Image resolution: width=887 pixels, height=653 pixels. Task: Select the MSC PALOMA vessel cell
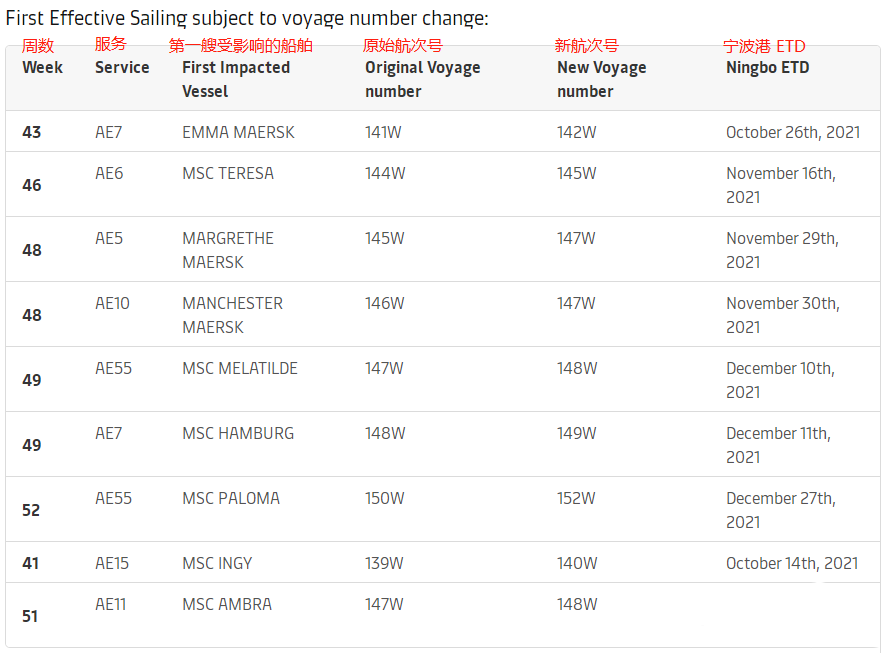(x=231, y=499)
